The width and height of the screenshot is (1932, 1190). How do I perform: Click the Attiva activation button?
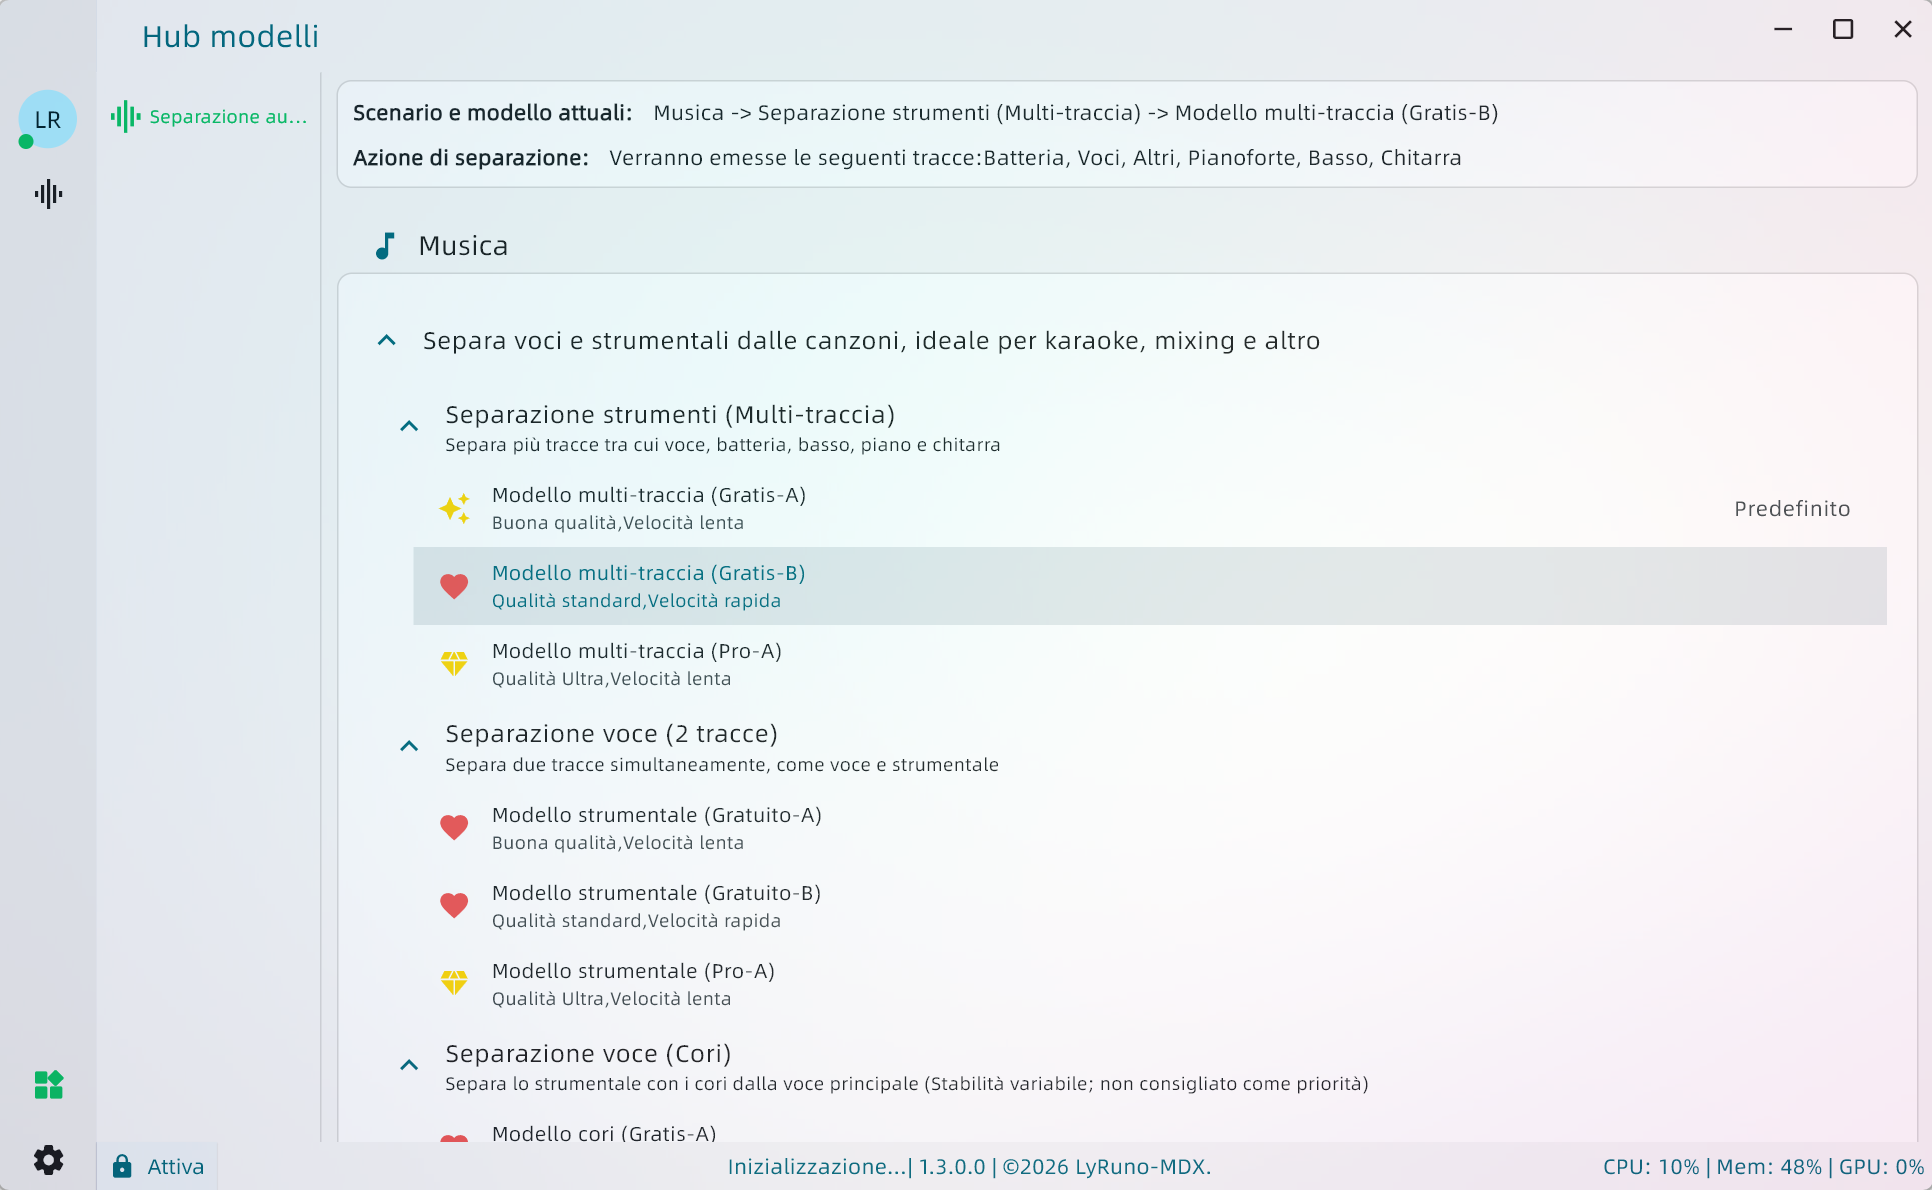175,1167
